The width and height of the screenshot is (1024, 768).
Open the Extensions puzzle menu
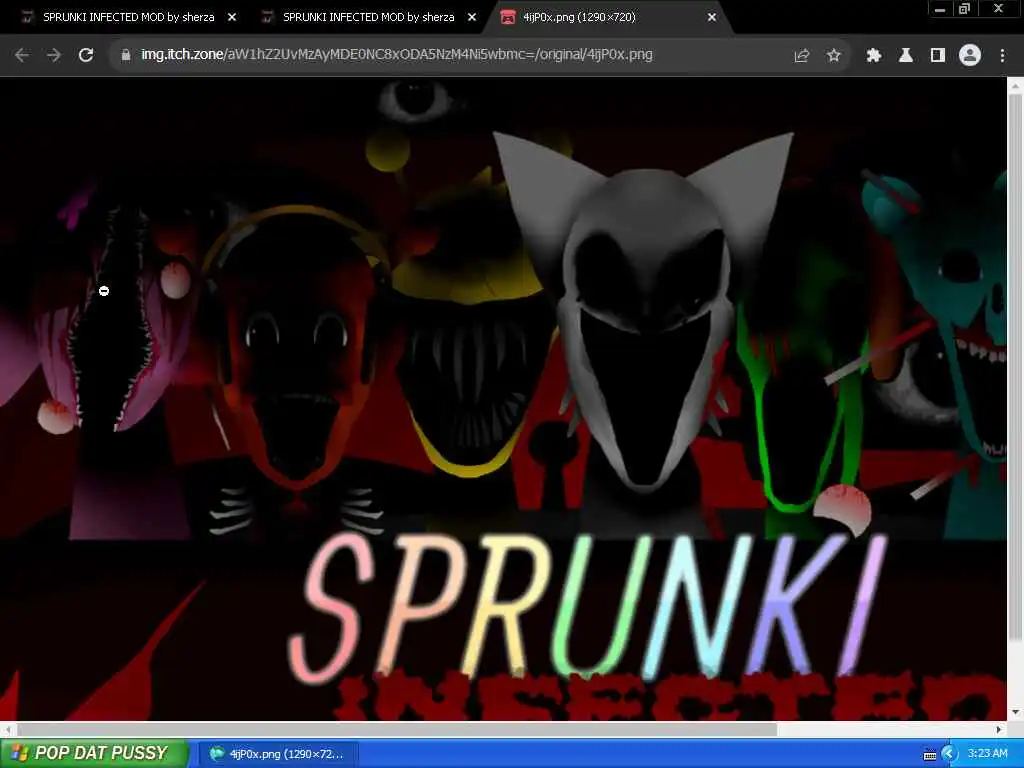[874, 56]
